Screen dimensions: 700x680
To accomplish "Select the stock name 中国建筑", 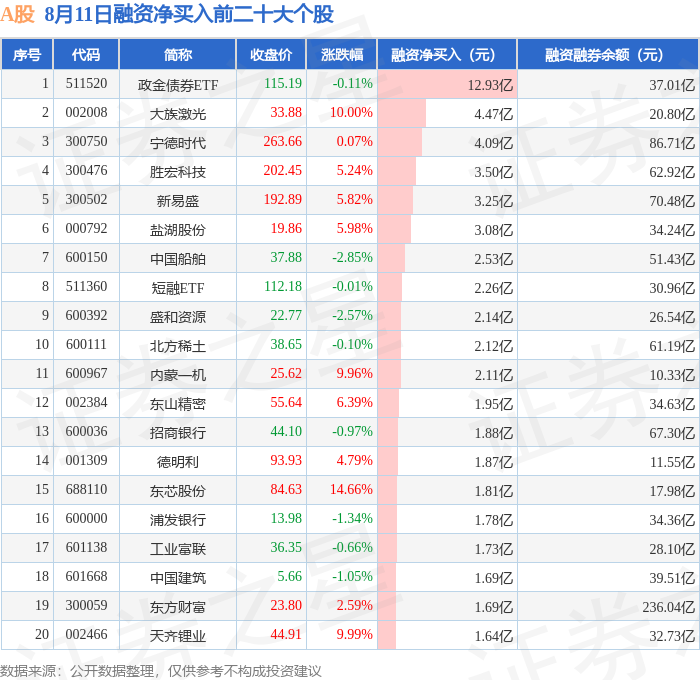I will pos(178,578).
